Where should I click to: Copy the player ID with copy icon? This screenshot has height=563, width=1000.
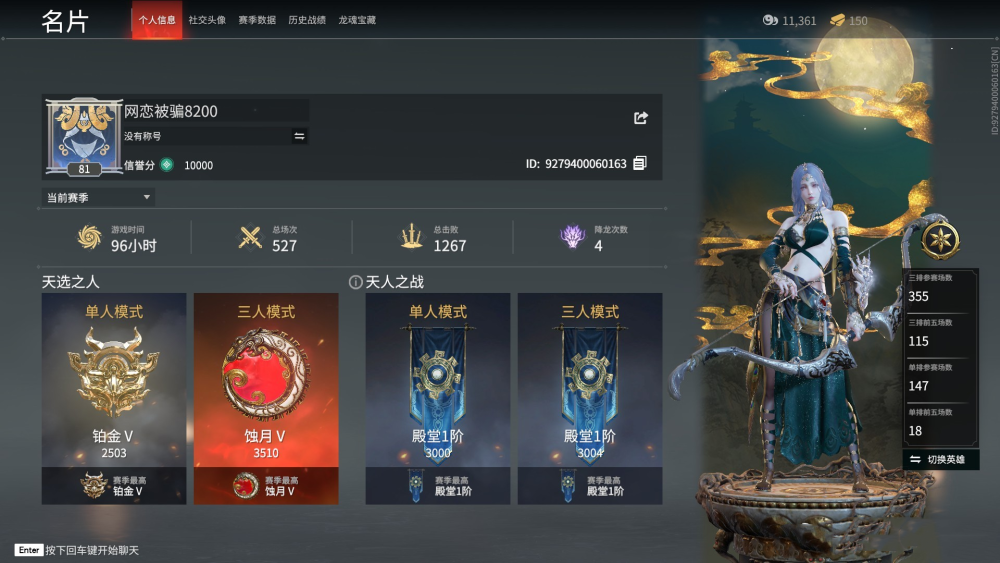tap(640, 163)
